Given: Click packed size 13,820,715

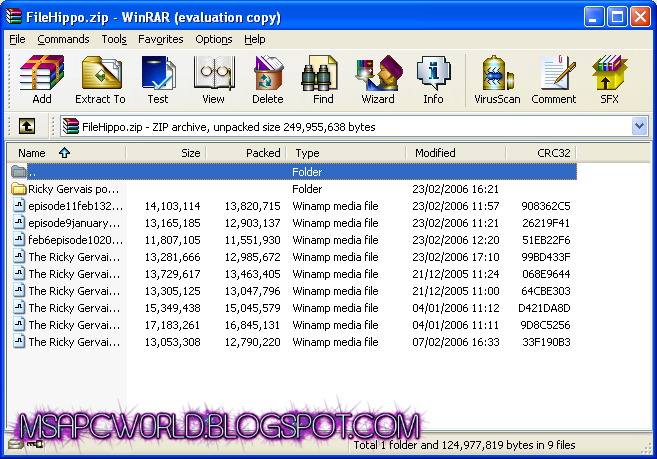Looking at the screenshot, I should 252,206.
